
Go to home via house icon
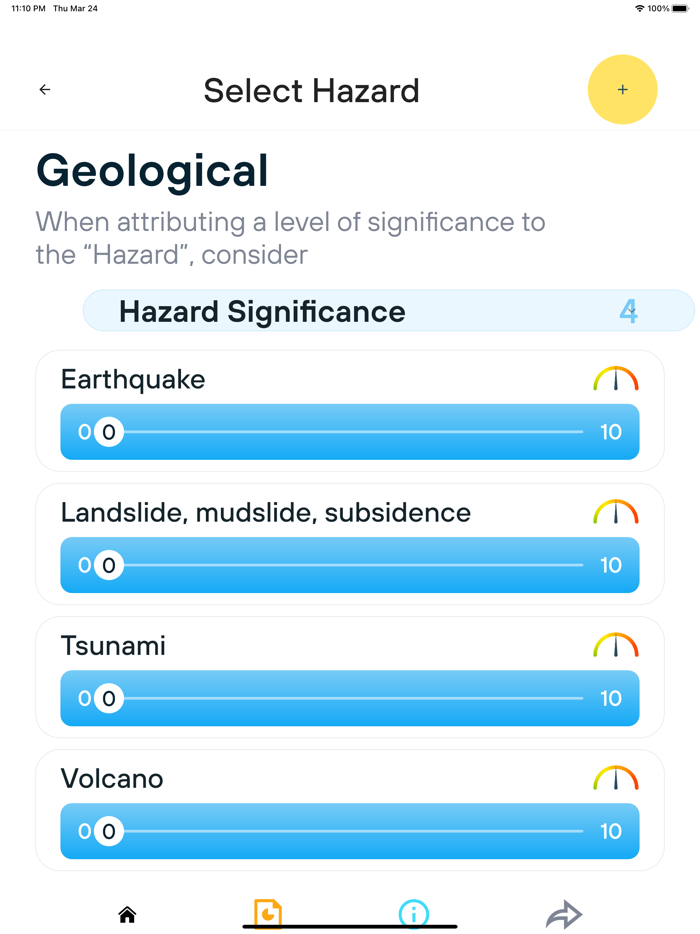[x=127, y=914]
